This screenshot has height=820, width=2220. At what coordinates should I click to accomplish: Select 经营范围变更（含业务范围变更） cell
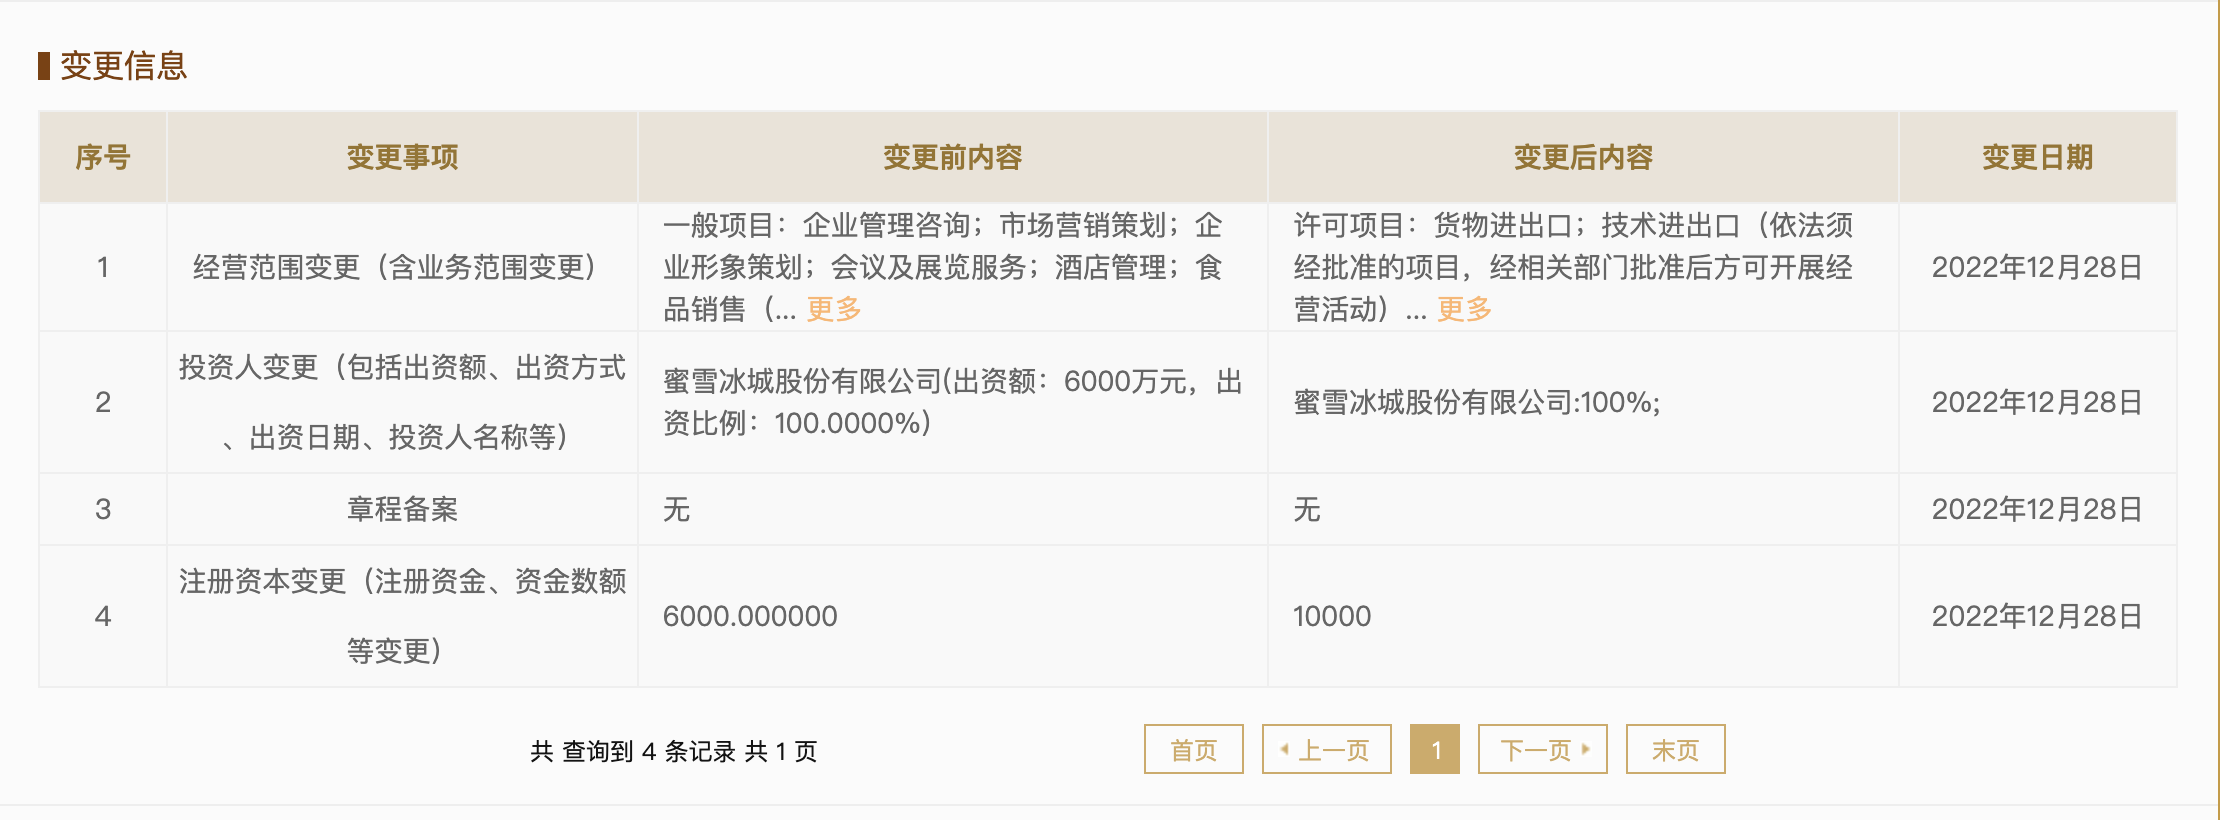click(x=402, y=267)
